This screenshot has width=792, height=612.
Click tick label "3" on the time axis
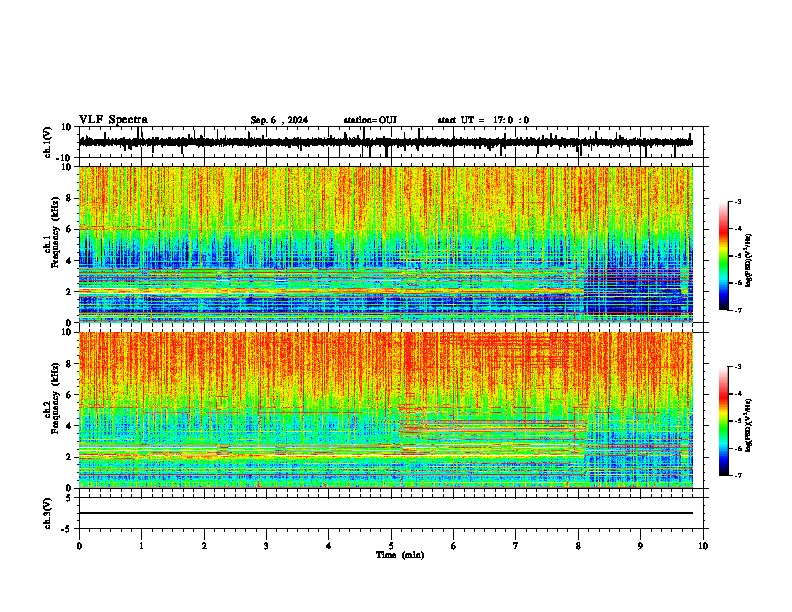(266, 546)
